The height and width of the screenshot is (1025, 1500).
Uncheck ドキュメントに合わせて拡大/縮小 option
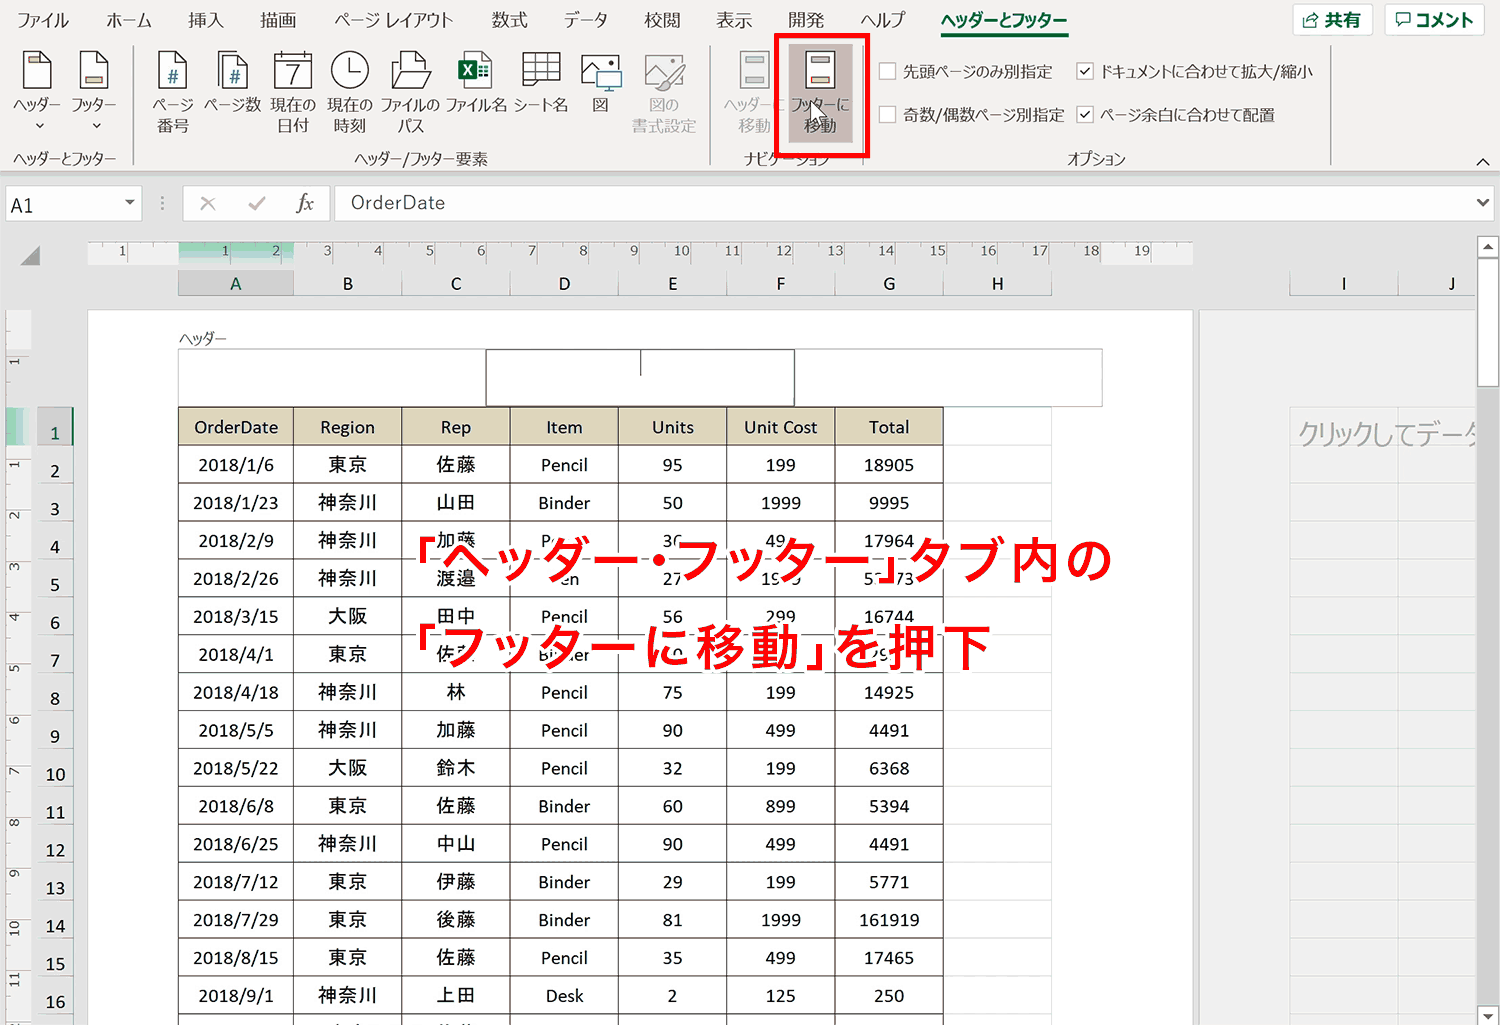pyautogui.click(x=1084, y=71)
